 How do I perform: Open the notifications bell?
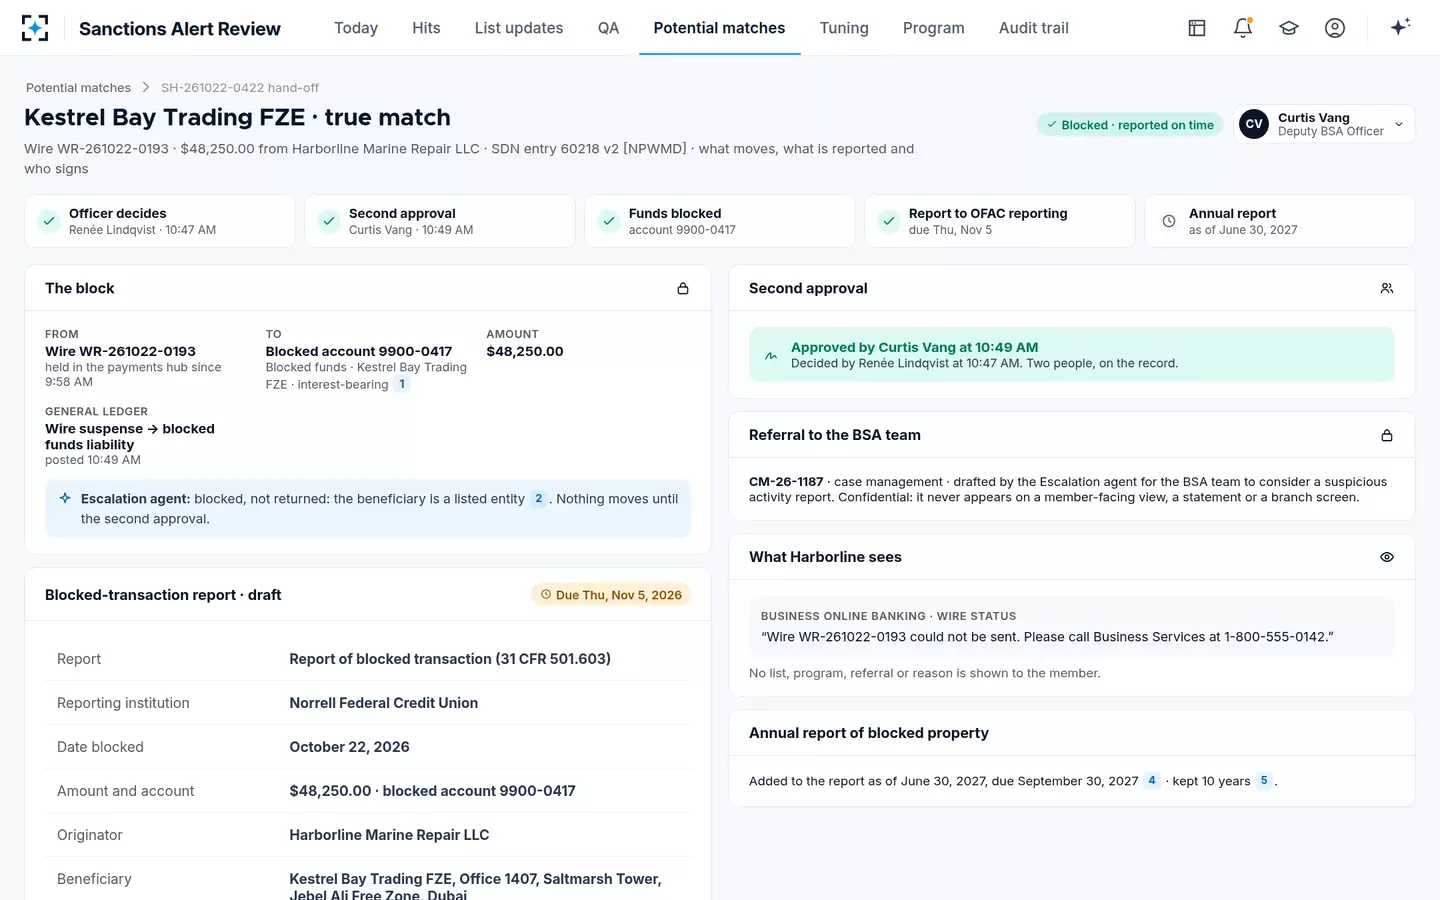[x=1243, y=28]
